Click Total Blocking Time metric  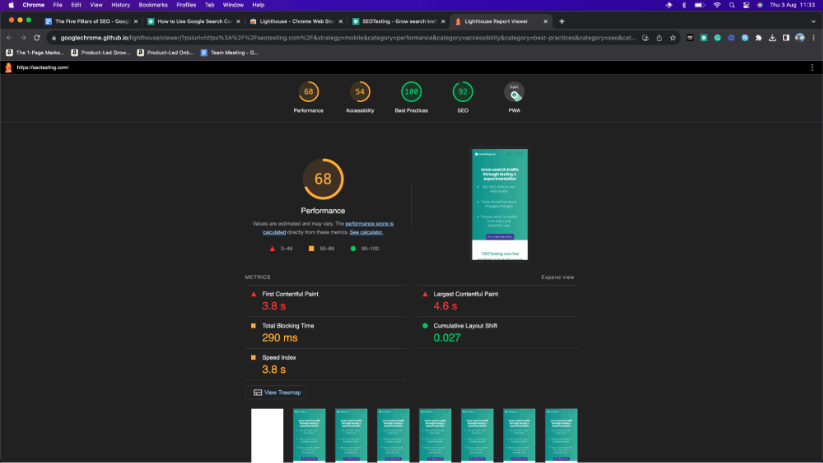[325, 332]
